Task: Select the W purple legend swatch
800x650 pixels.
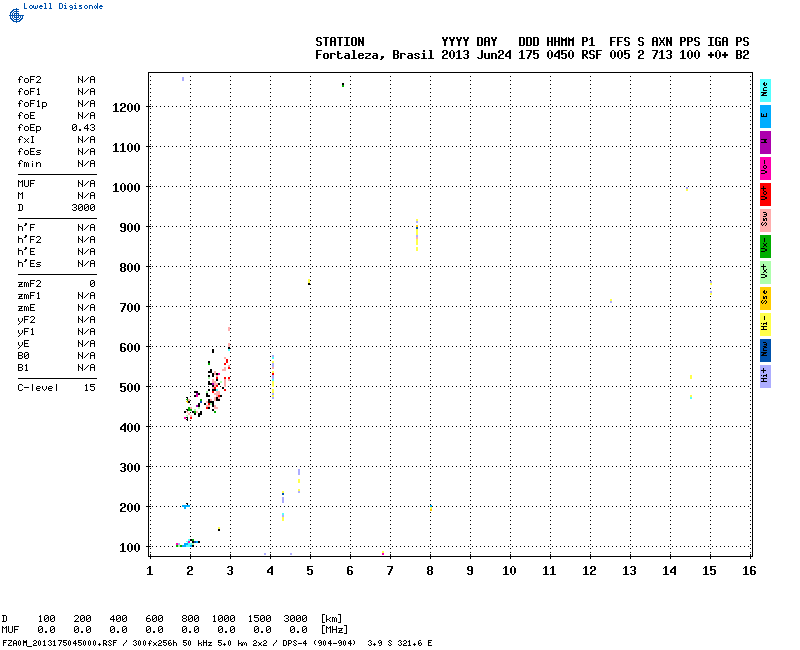Action: coord(765,142)
